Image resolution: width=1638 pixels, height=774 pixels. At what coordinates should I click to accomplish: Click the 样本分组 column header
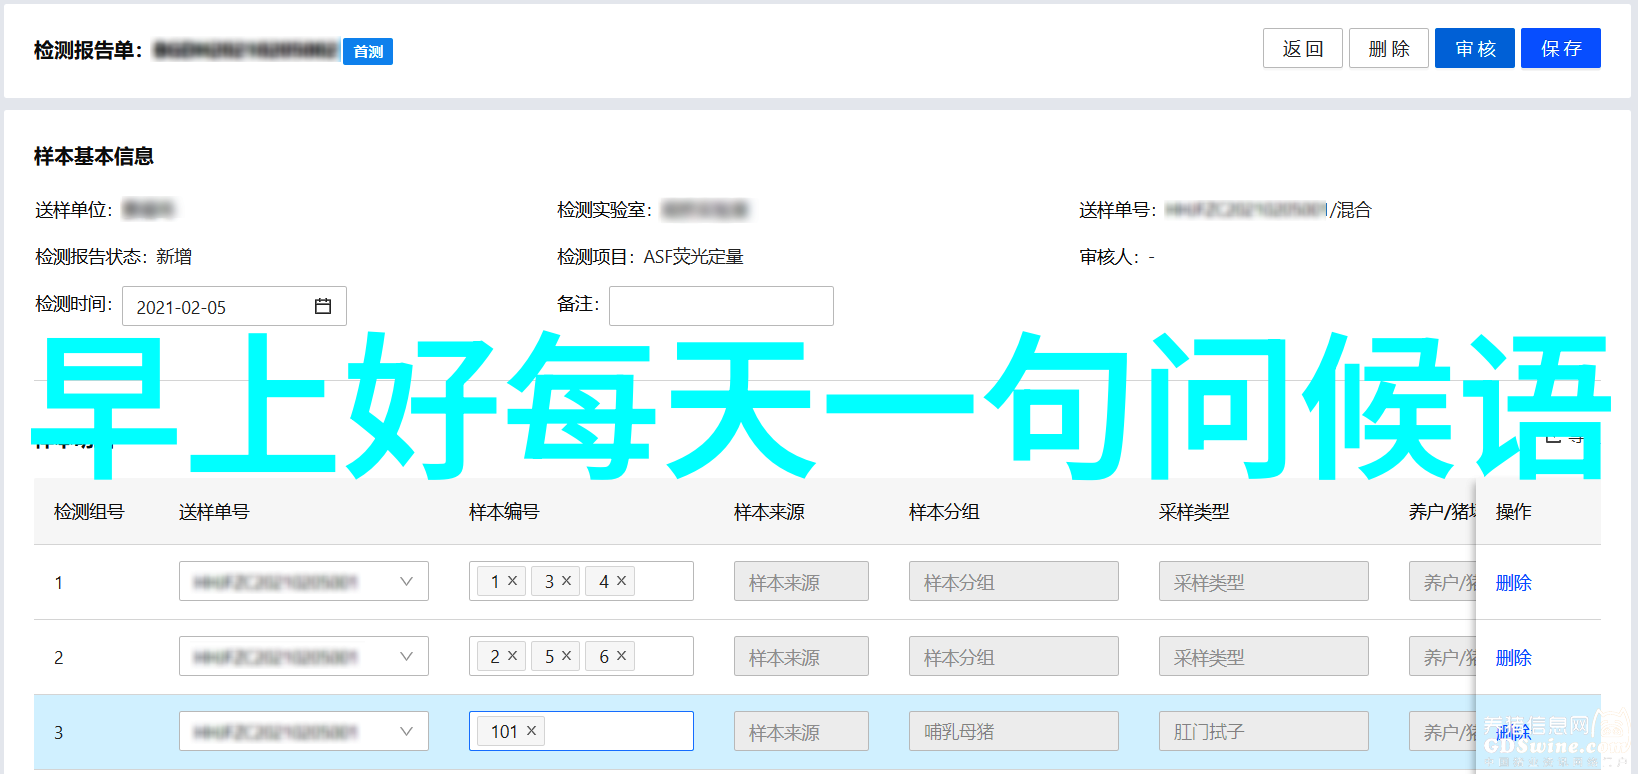point(944,511)
